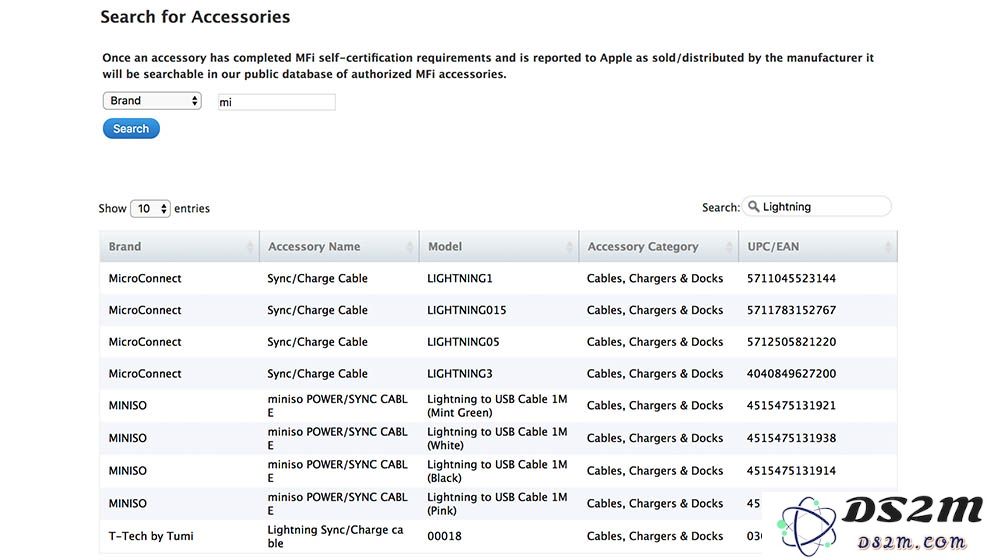Click MicroConnect brand in LIGHTNING1 row
The width and height of the screenshot is (1000, 560).
(145, 278)
